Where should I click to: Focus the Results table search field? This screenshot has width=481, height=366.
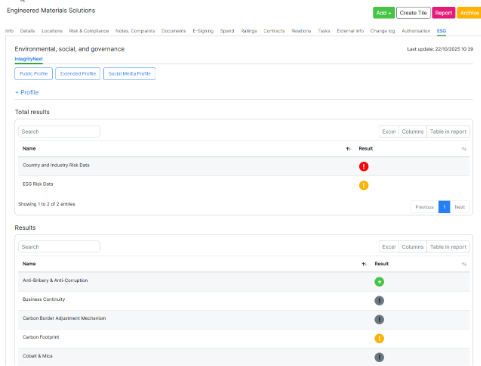(x=59, y=247)
